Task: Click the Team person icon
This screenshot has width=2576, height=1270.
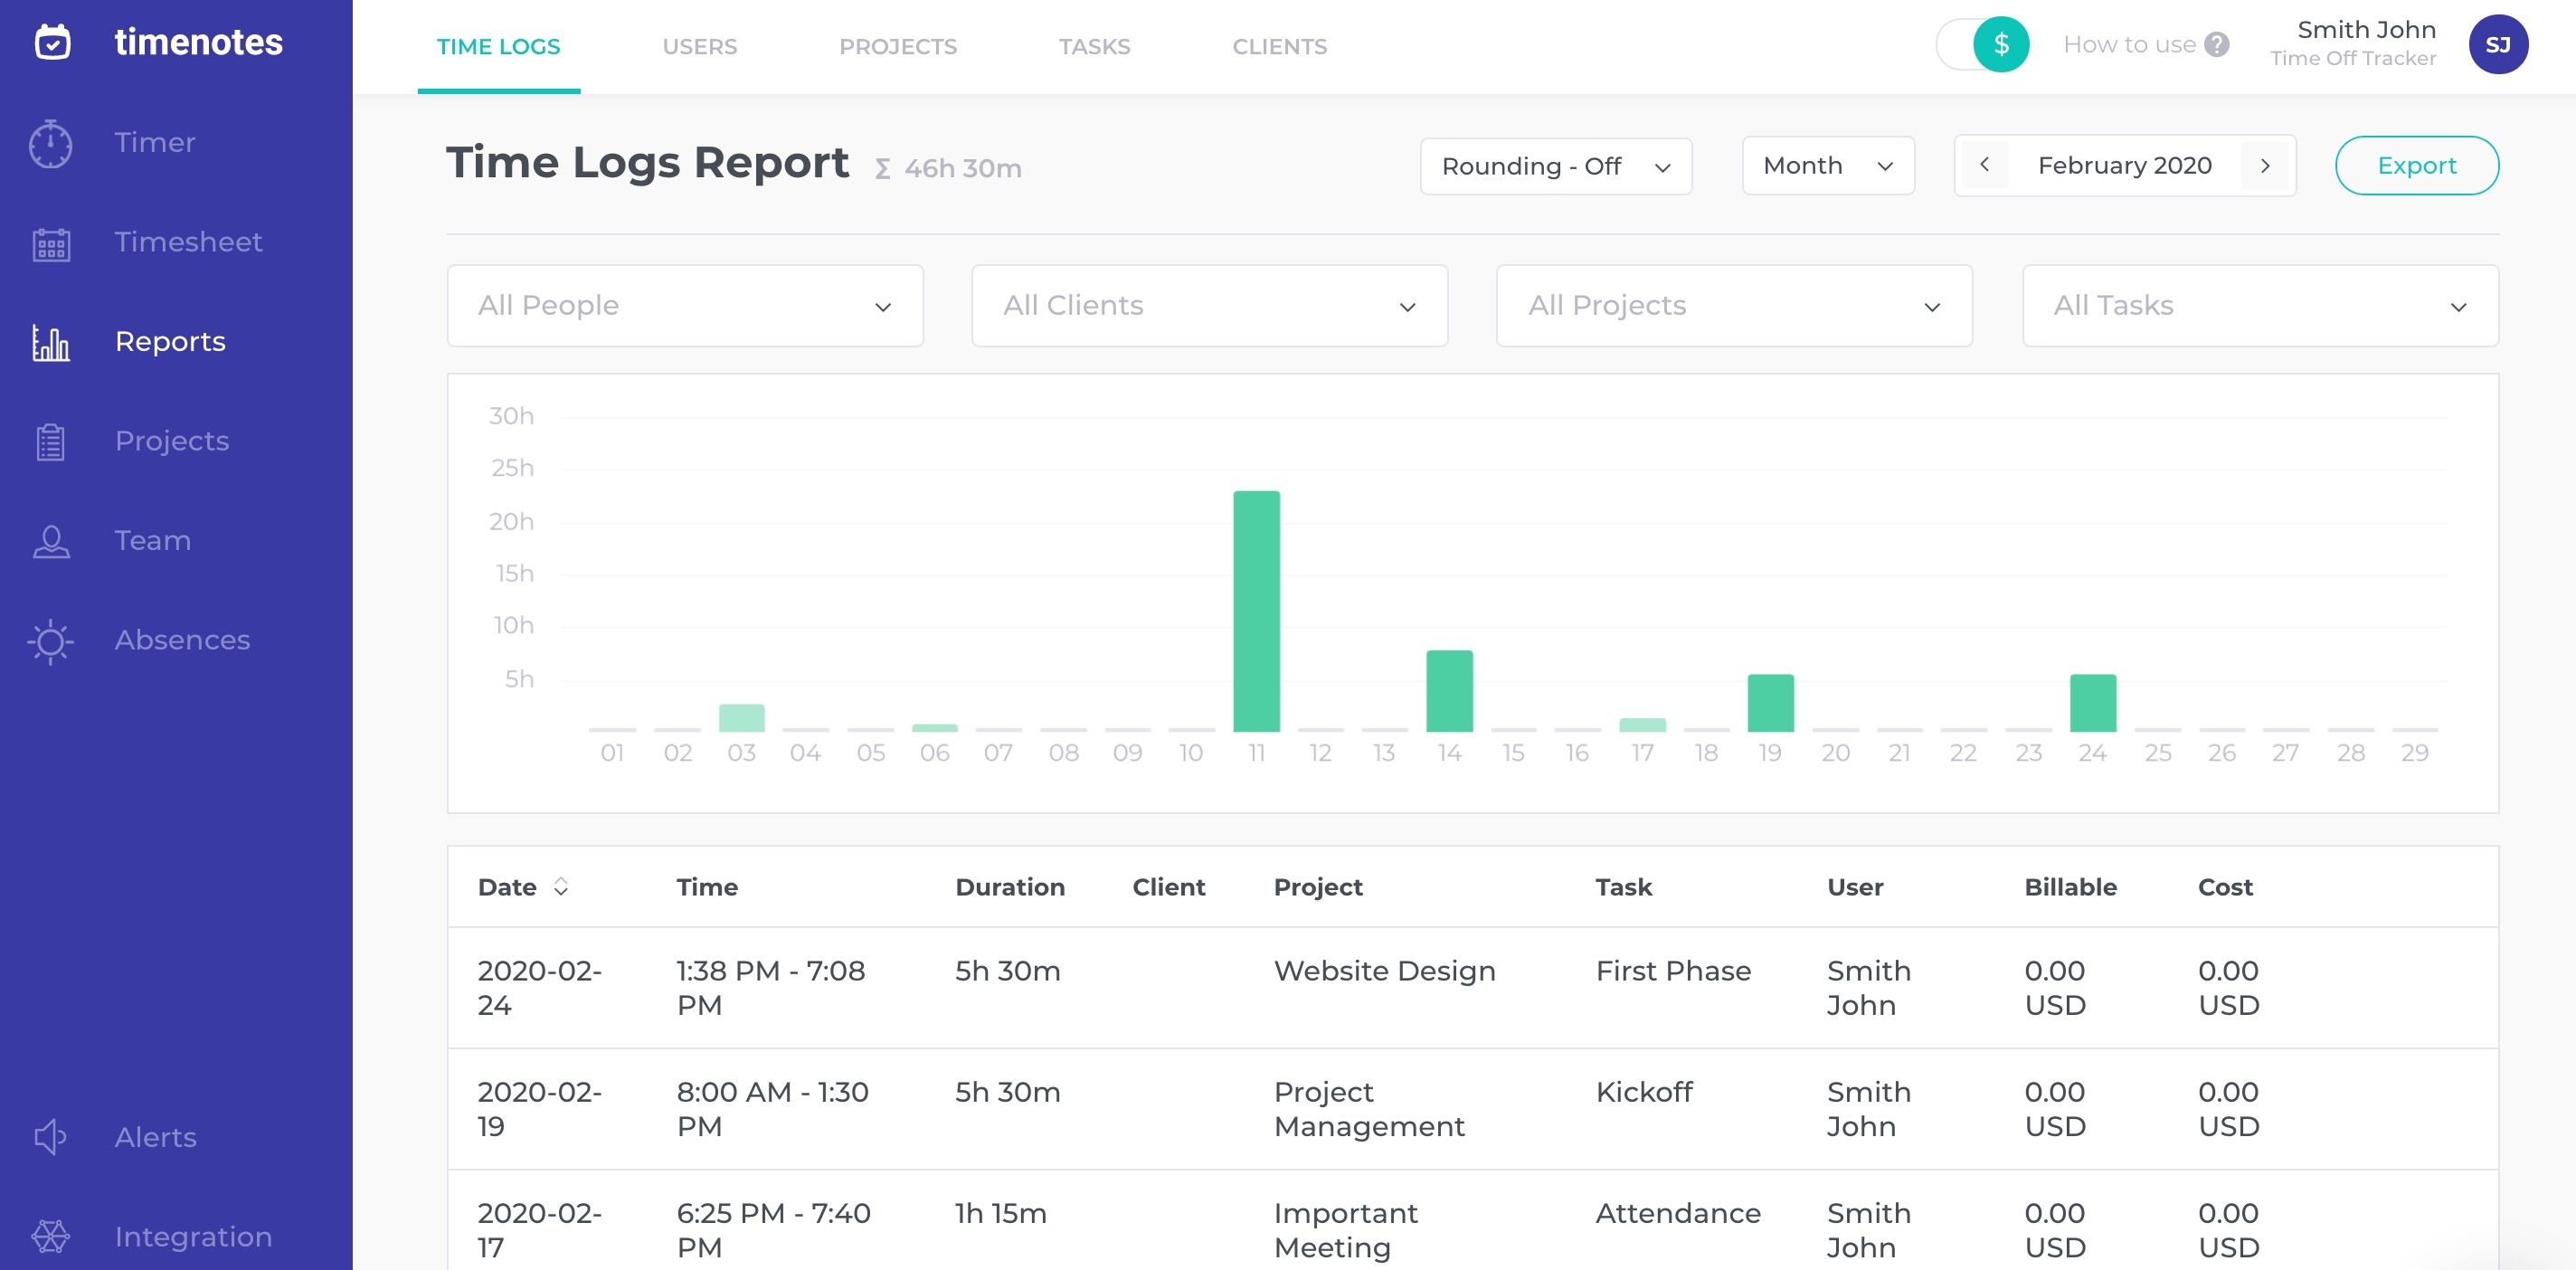Action: point(50,541)
